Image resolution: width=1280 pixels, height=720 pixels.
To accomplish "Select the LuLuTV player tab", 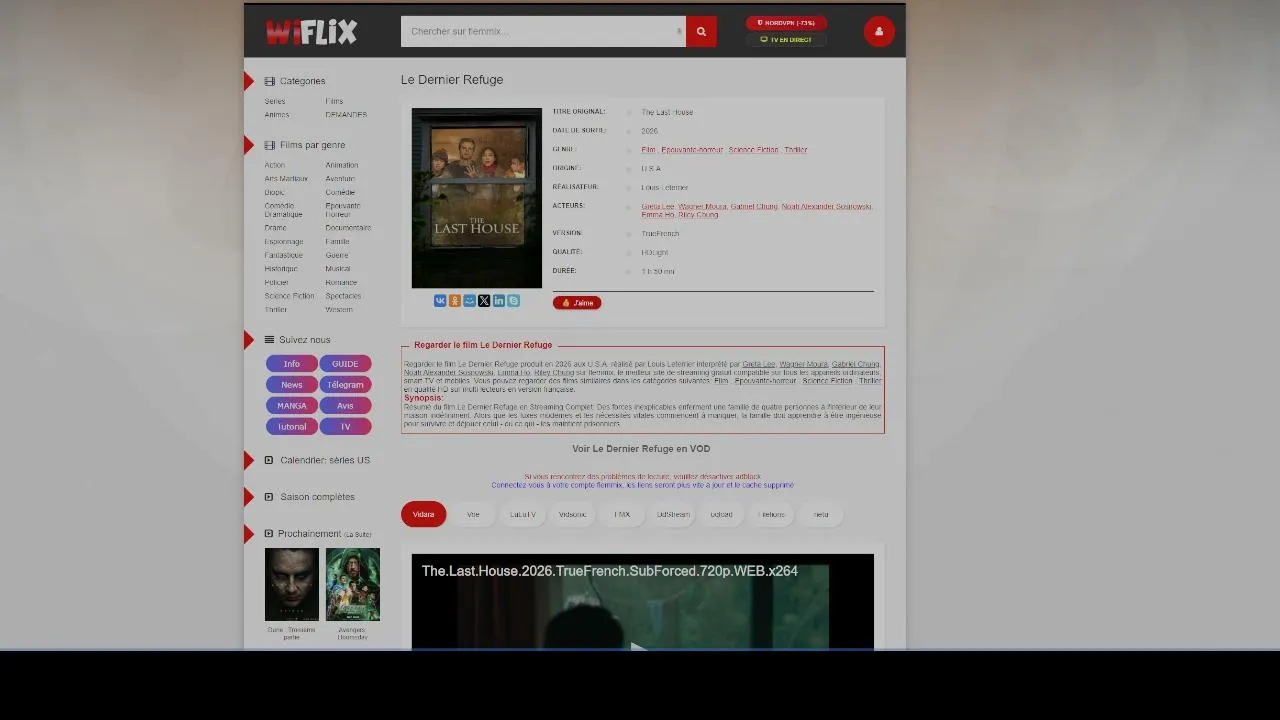I will pyautogui.click(x=523, y=515).
